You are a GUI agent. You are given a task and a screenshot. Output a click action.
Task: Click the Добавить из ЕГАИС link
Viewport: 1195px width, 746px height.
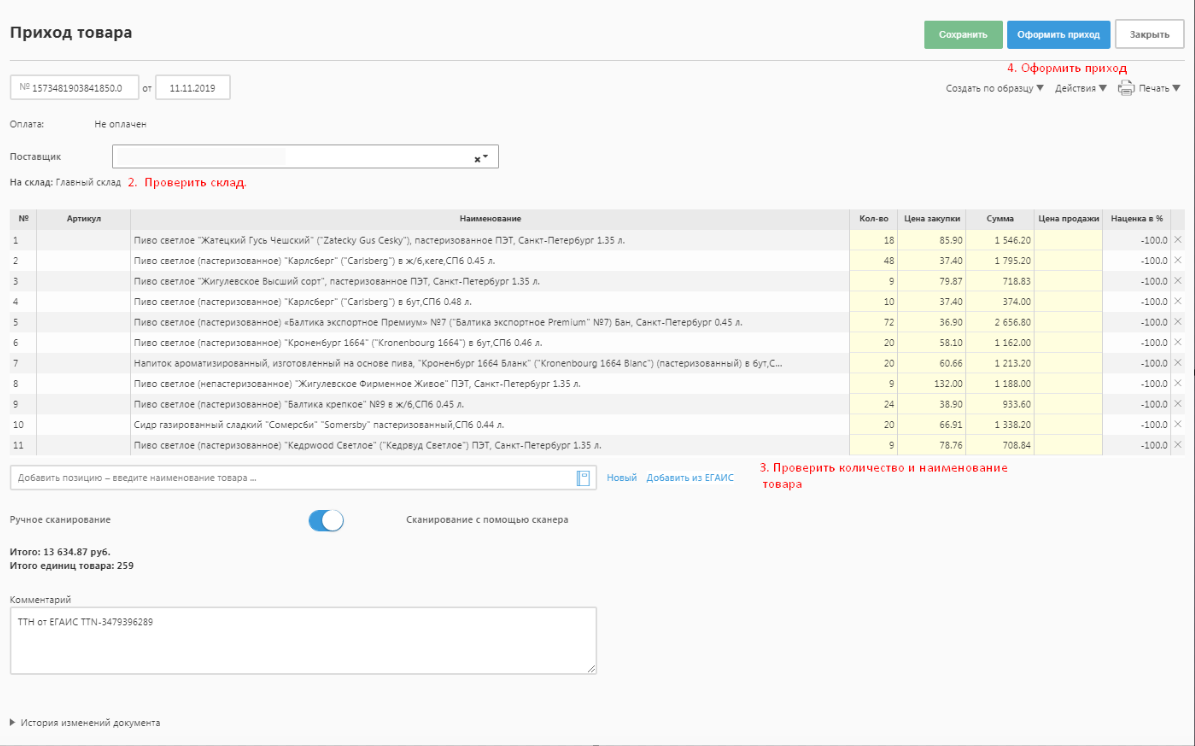(690, 478)
